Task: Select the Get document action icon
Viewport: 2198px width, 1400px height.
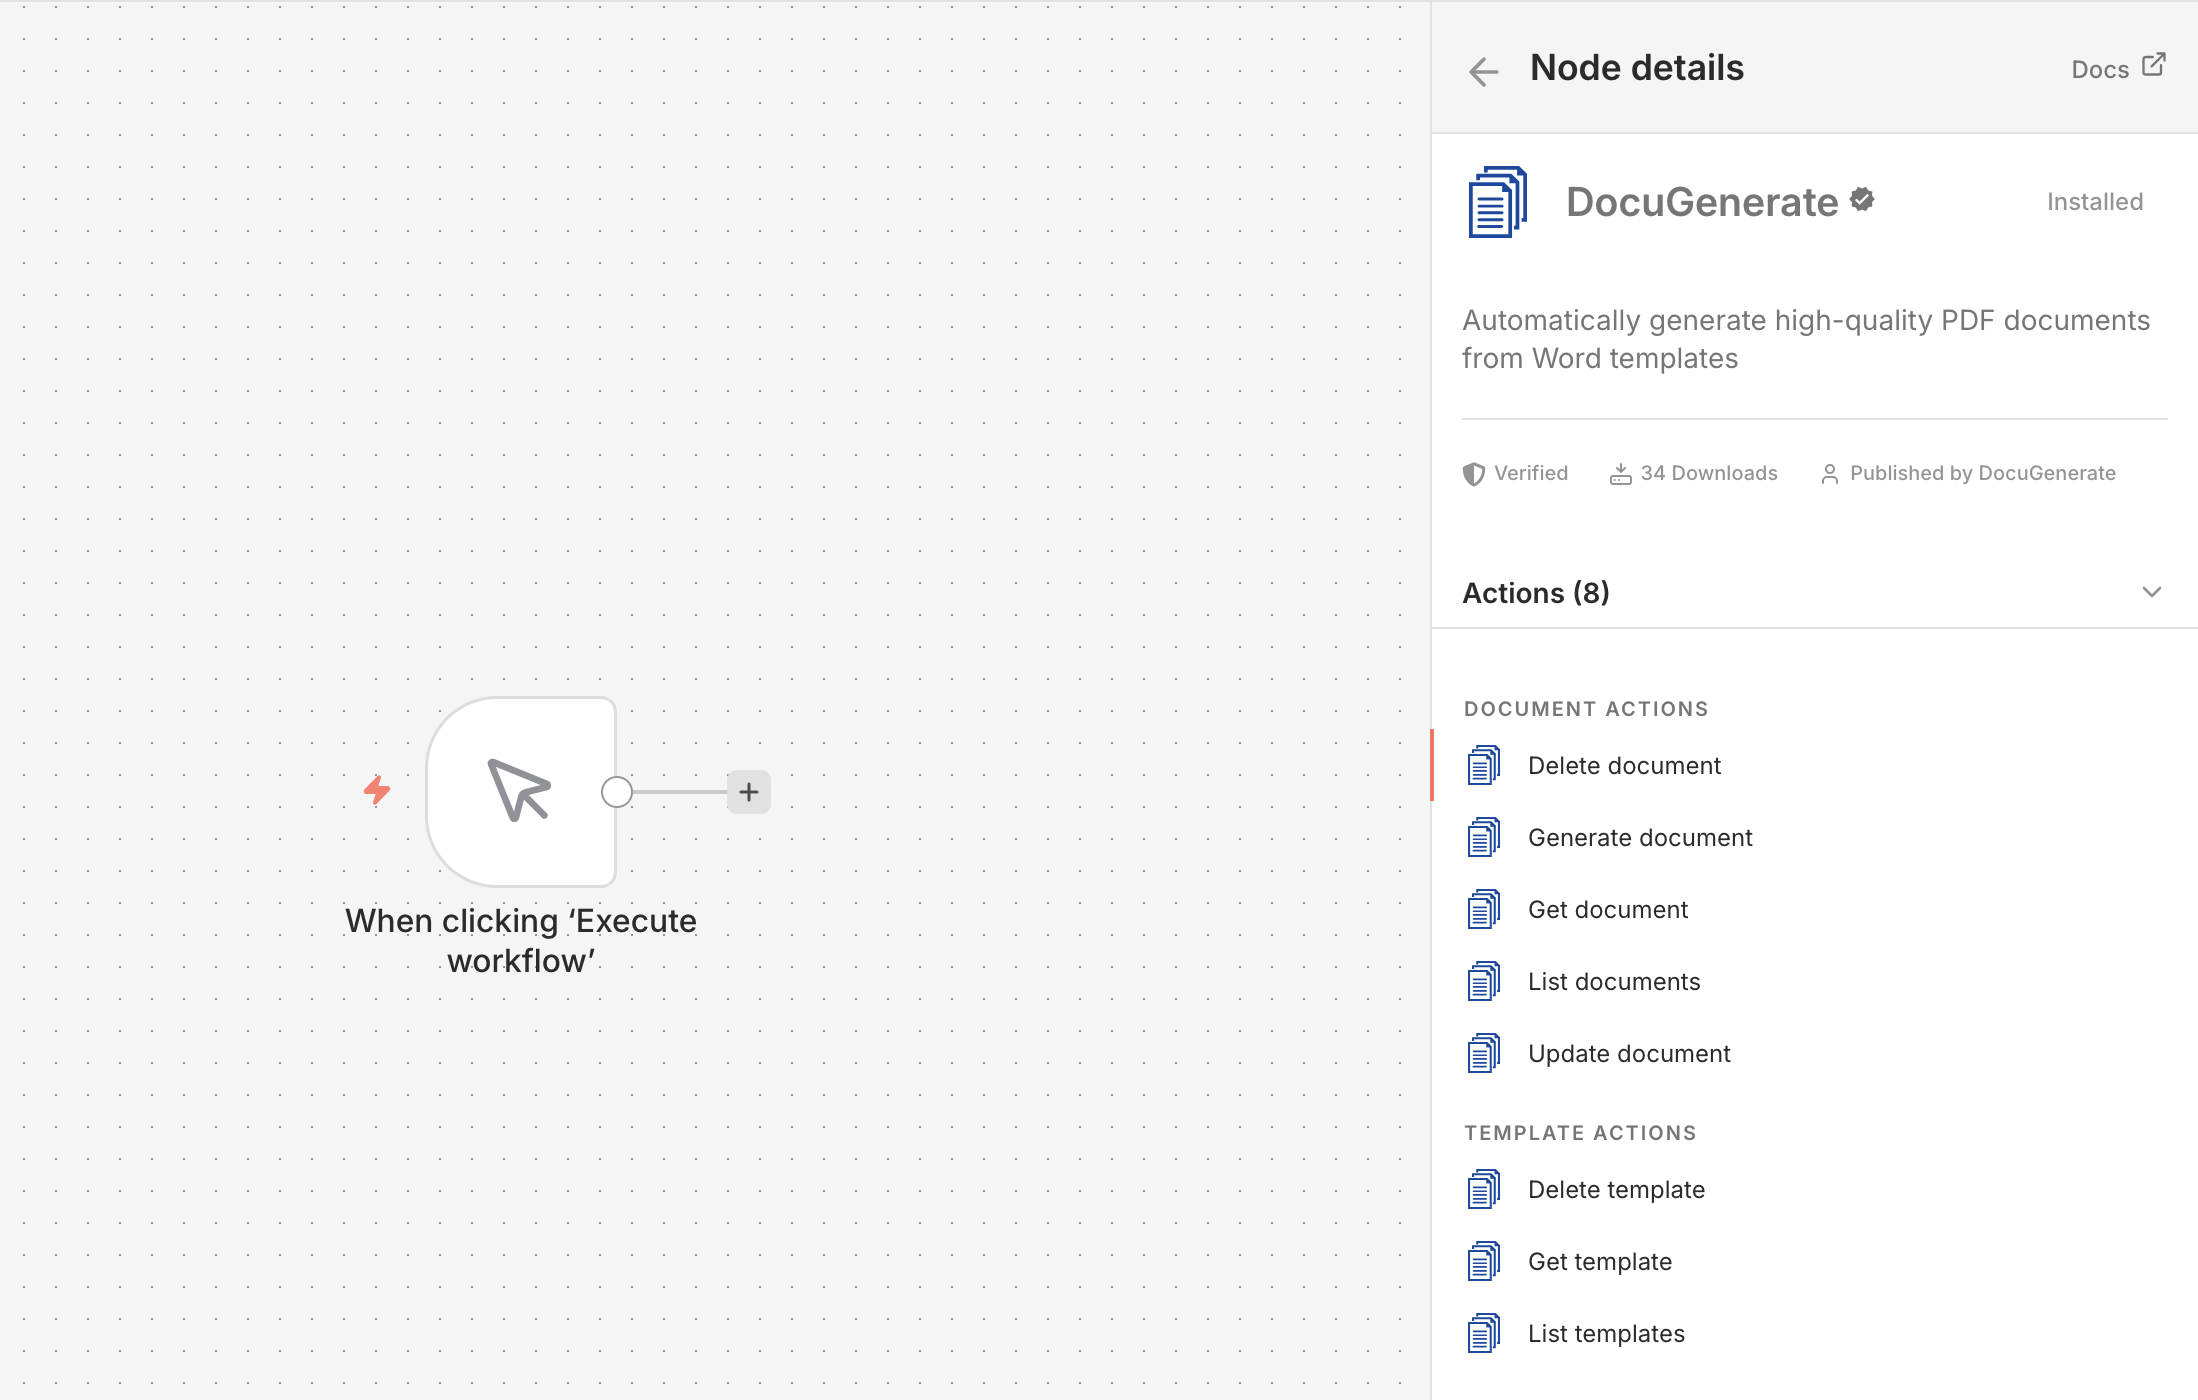Action: pos(1484,908)
